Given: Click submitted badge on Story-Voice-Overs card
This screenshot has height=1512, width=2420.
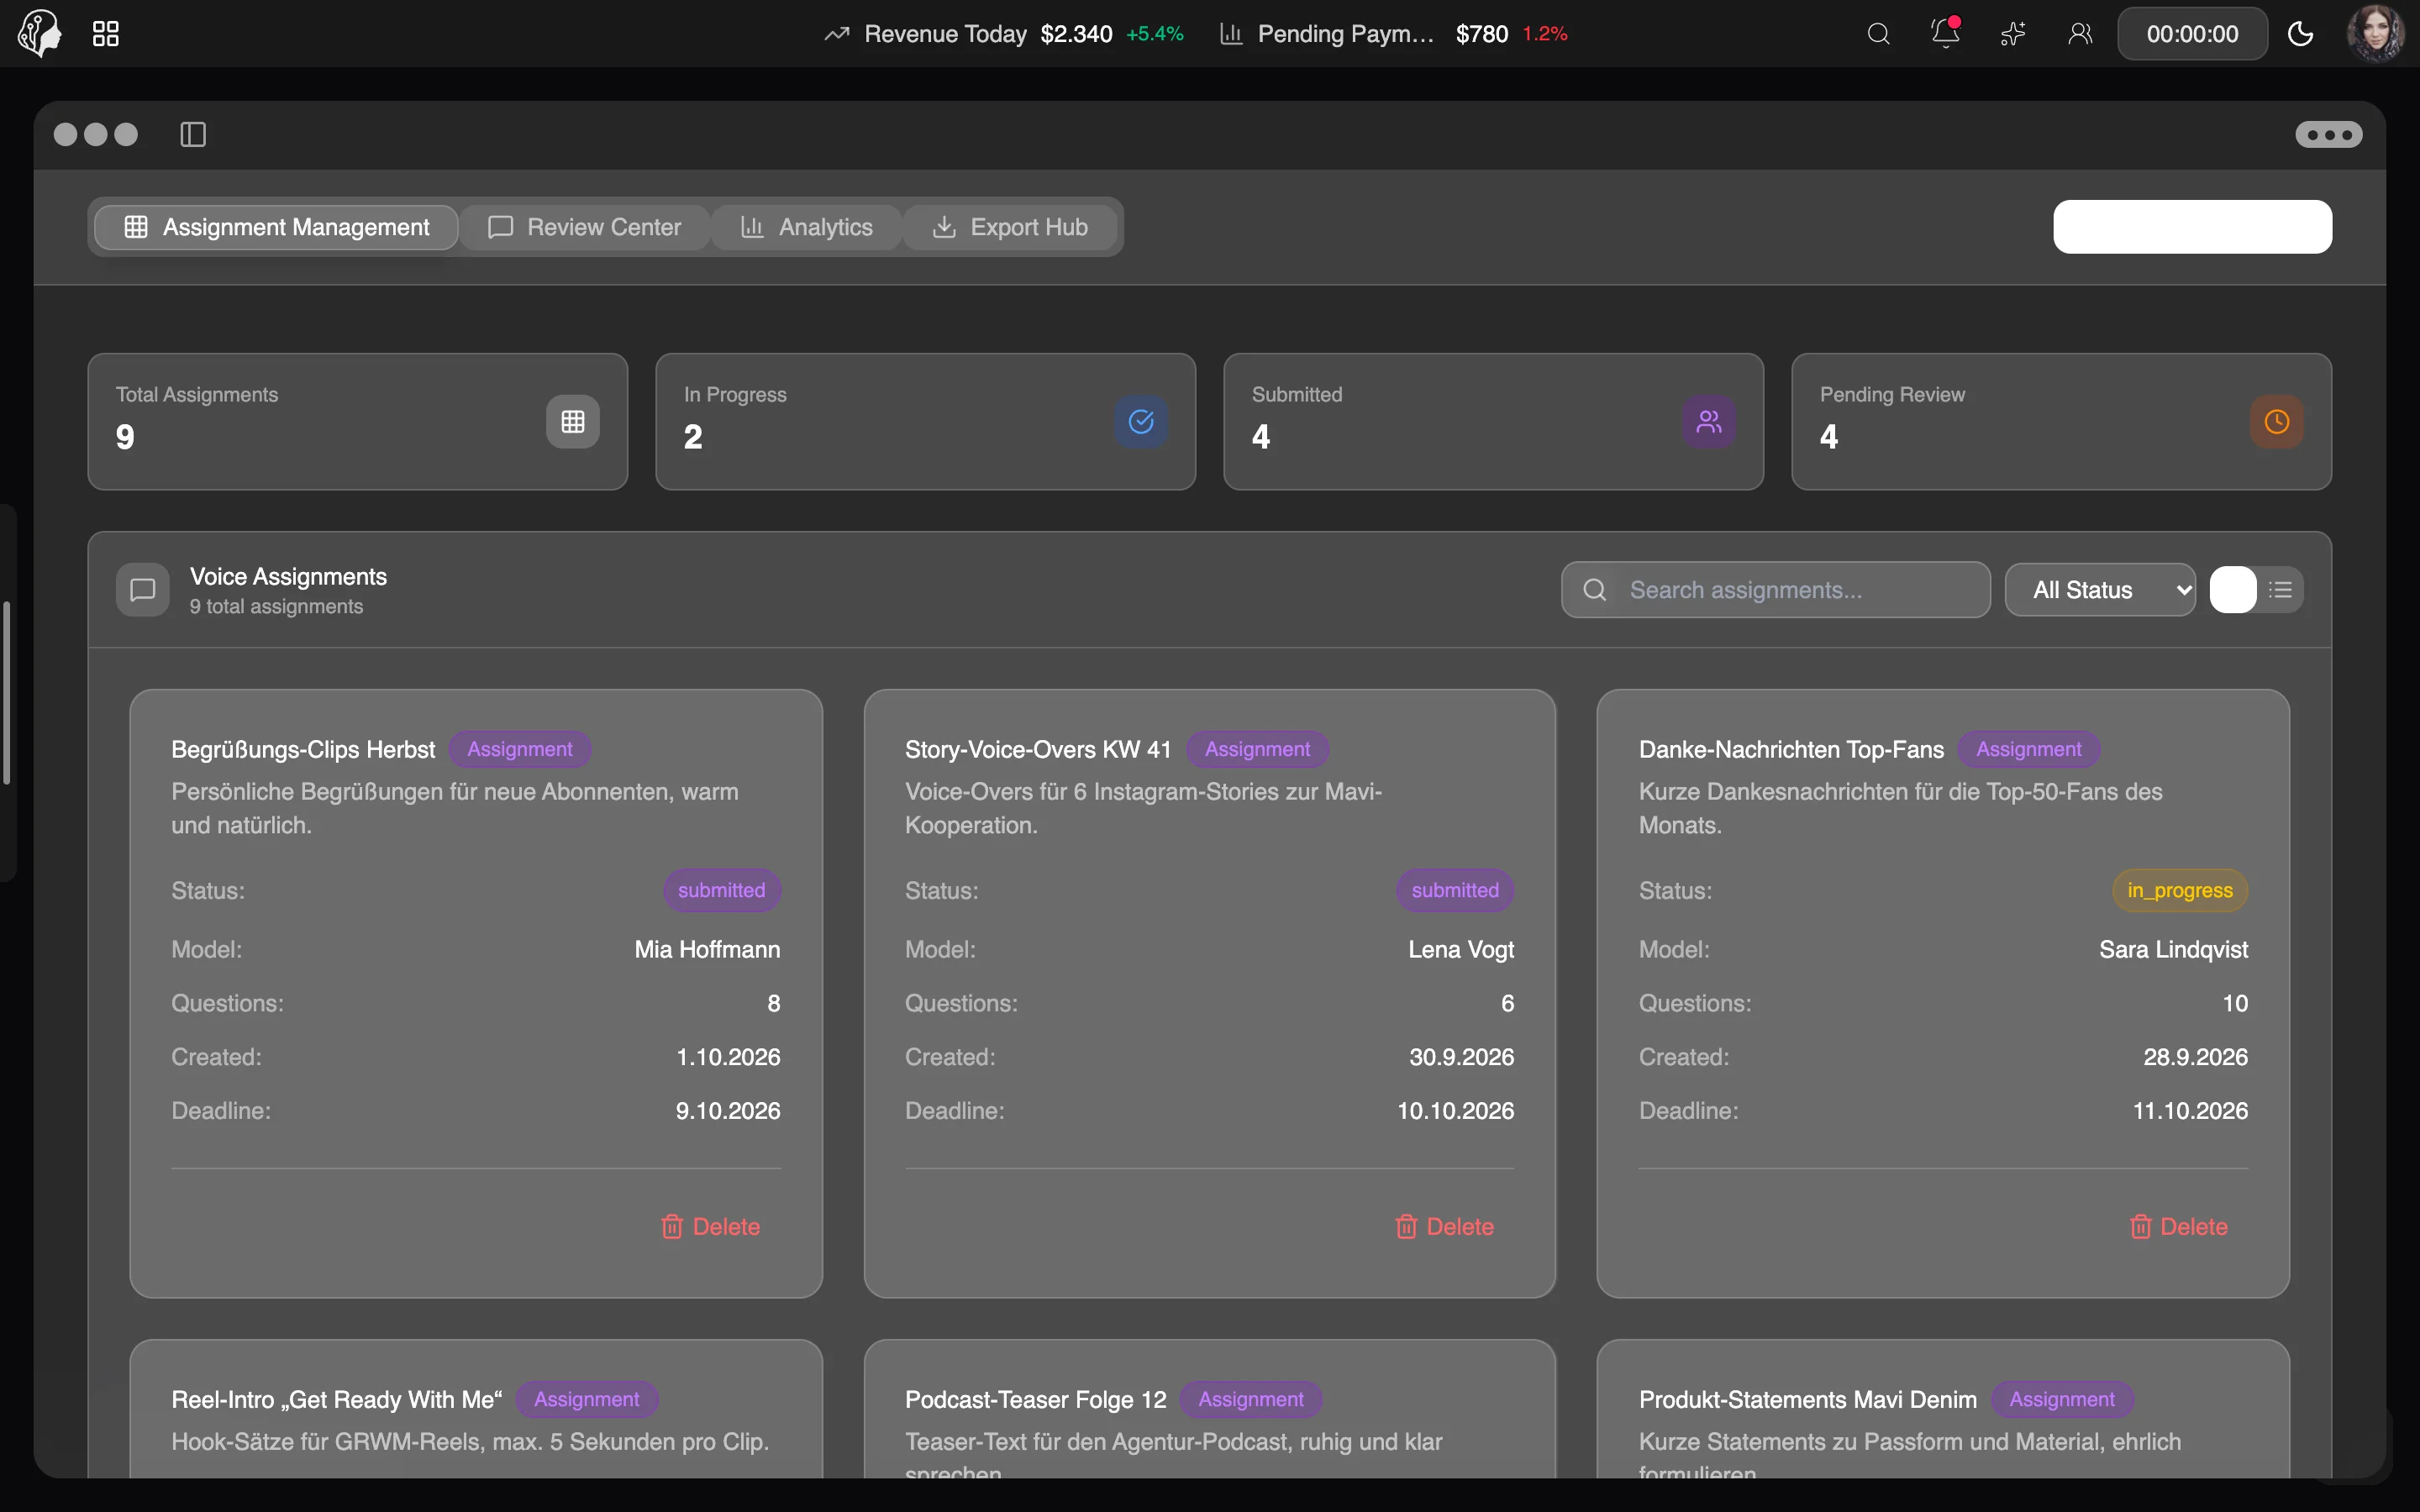Looking at the screenshot, I should pyautogui.click(x=1455, y=890).
